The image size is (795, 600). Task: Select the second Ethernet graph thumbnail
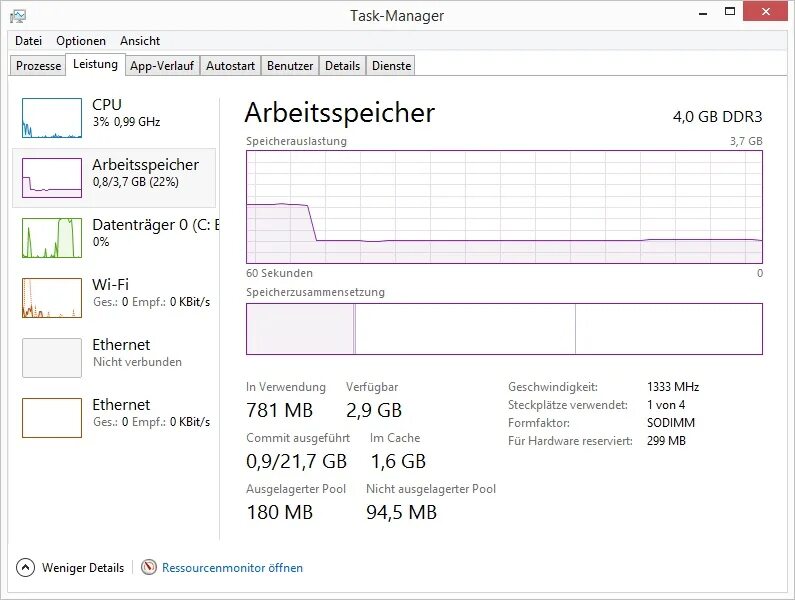click(52, 418)
